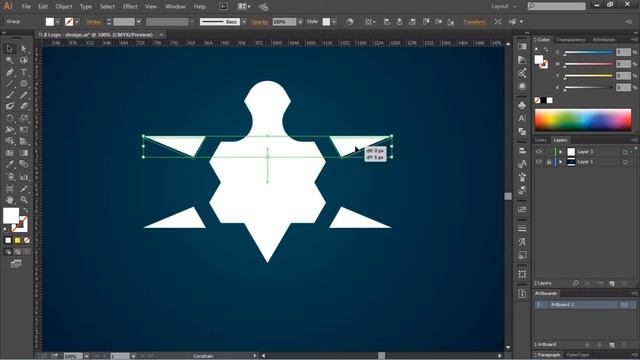
Task: Click Swap Fill and Stroke arrows
Action: coord(26,210)
